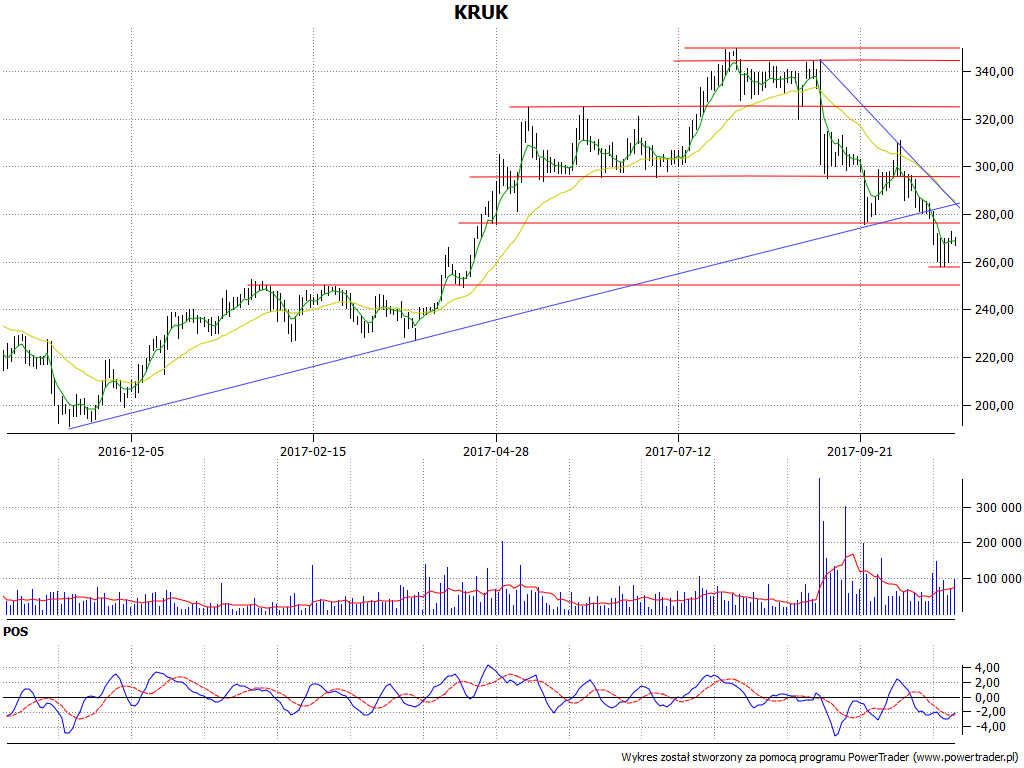Click the 2017-04-28 date label

pyautogui.click(x=496, y=451)
